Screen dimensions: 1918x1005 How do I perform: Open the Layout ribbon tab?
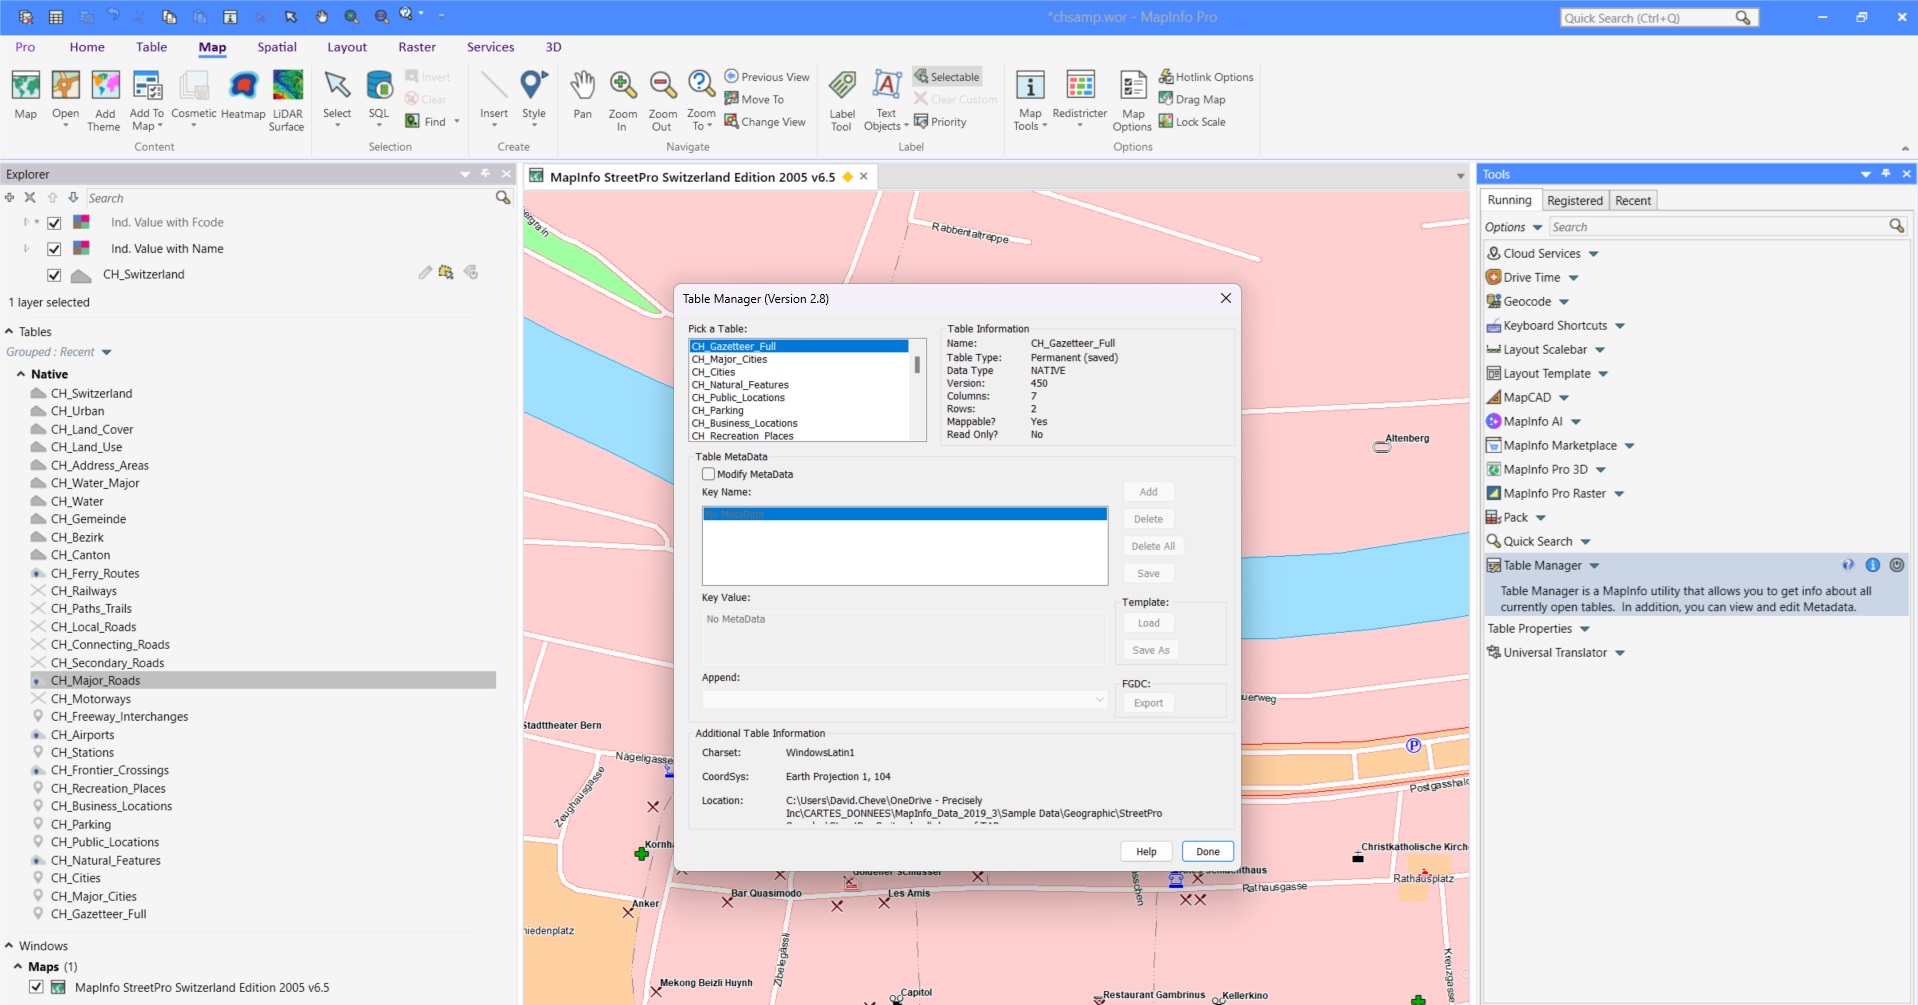tap(347, 47)
